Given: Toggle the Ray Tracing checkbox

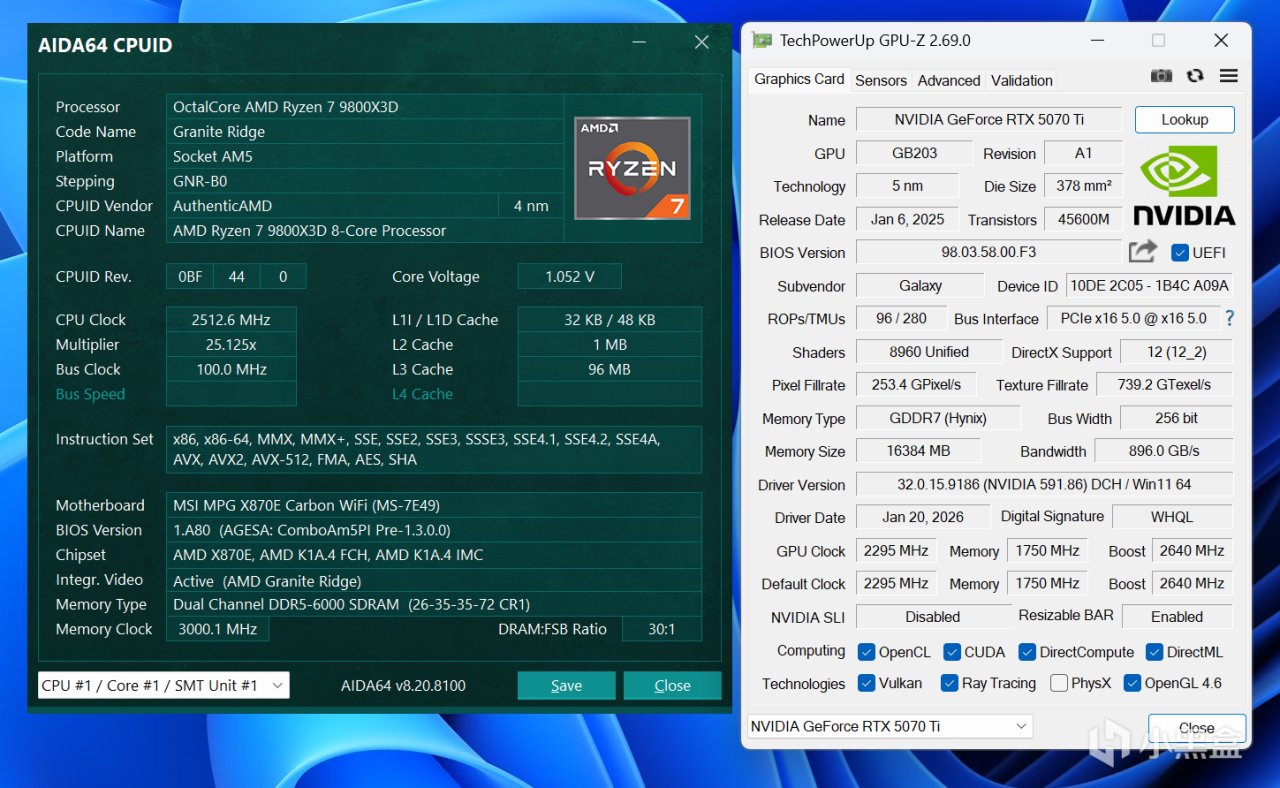Looking at the screenshot, I should (949, 683).
